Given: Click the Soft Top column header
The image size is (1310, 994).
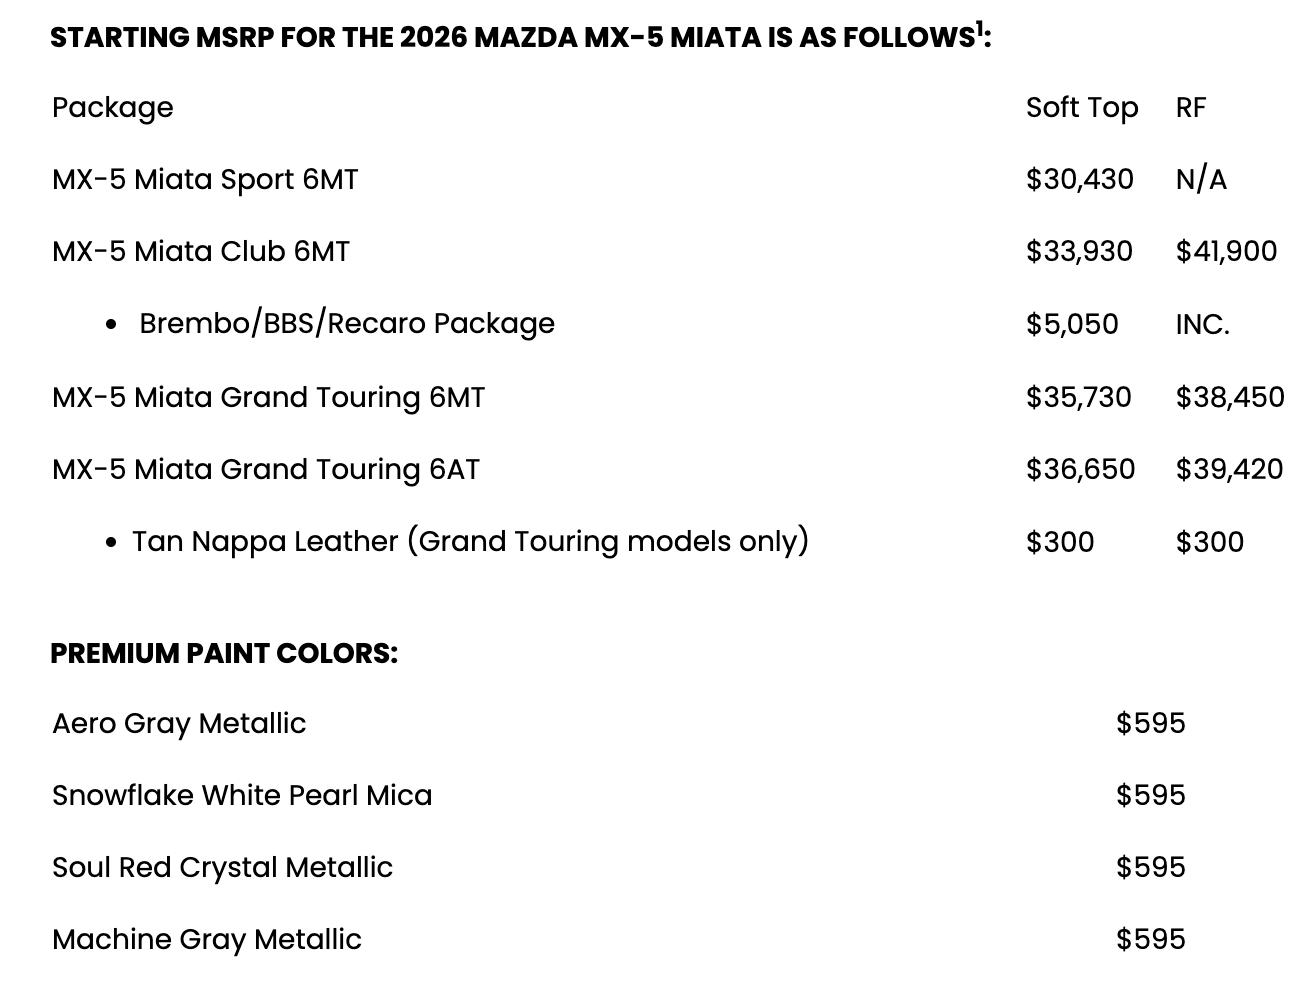Looking at the screenshot, I should (1082, 108).
